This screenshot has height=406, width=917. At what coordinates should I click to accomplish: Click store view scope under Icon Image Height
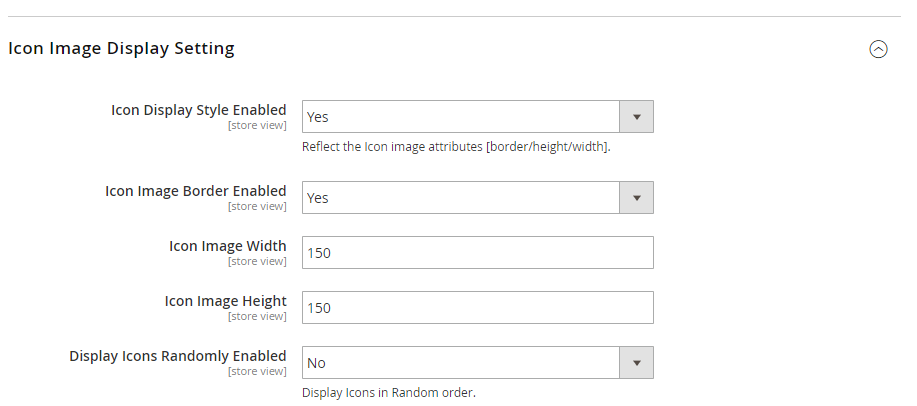click(x=257, y=317)
